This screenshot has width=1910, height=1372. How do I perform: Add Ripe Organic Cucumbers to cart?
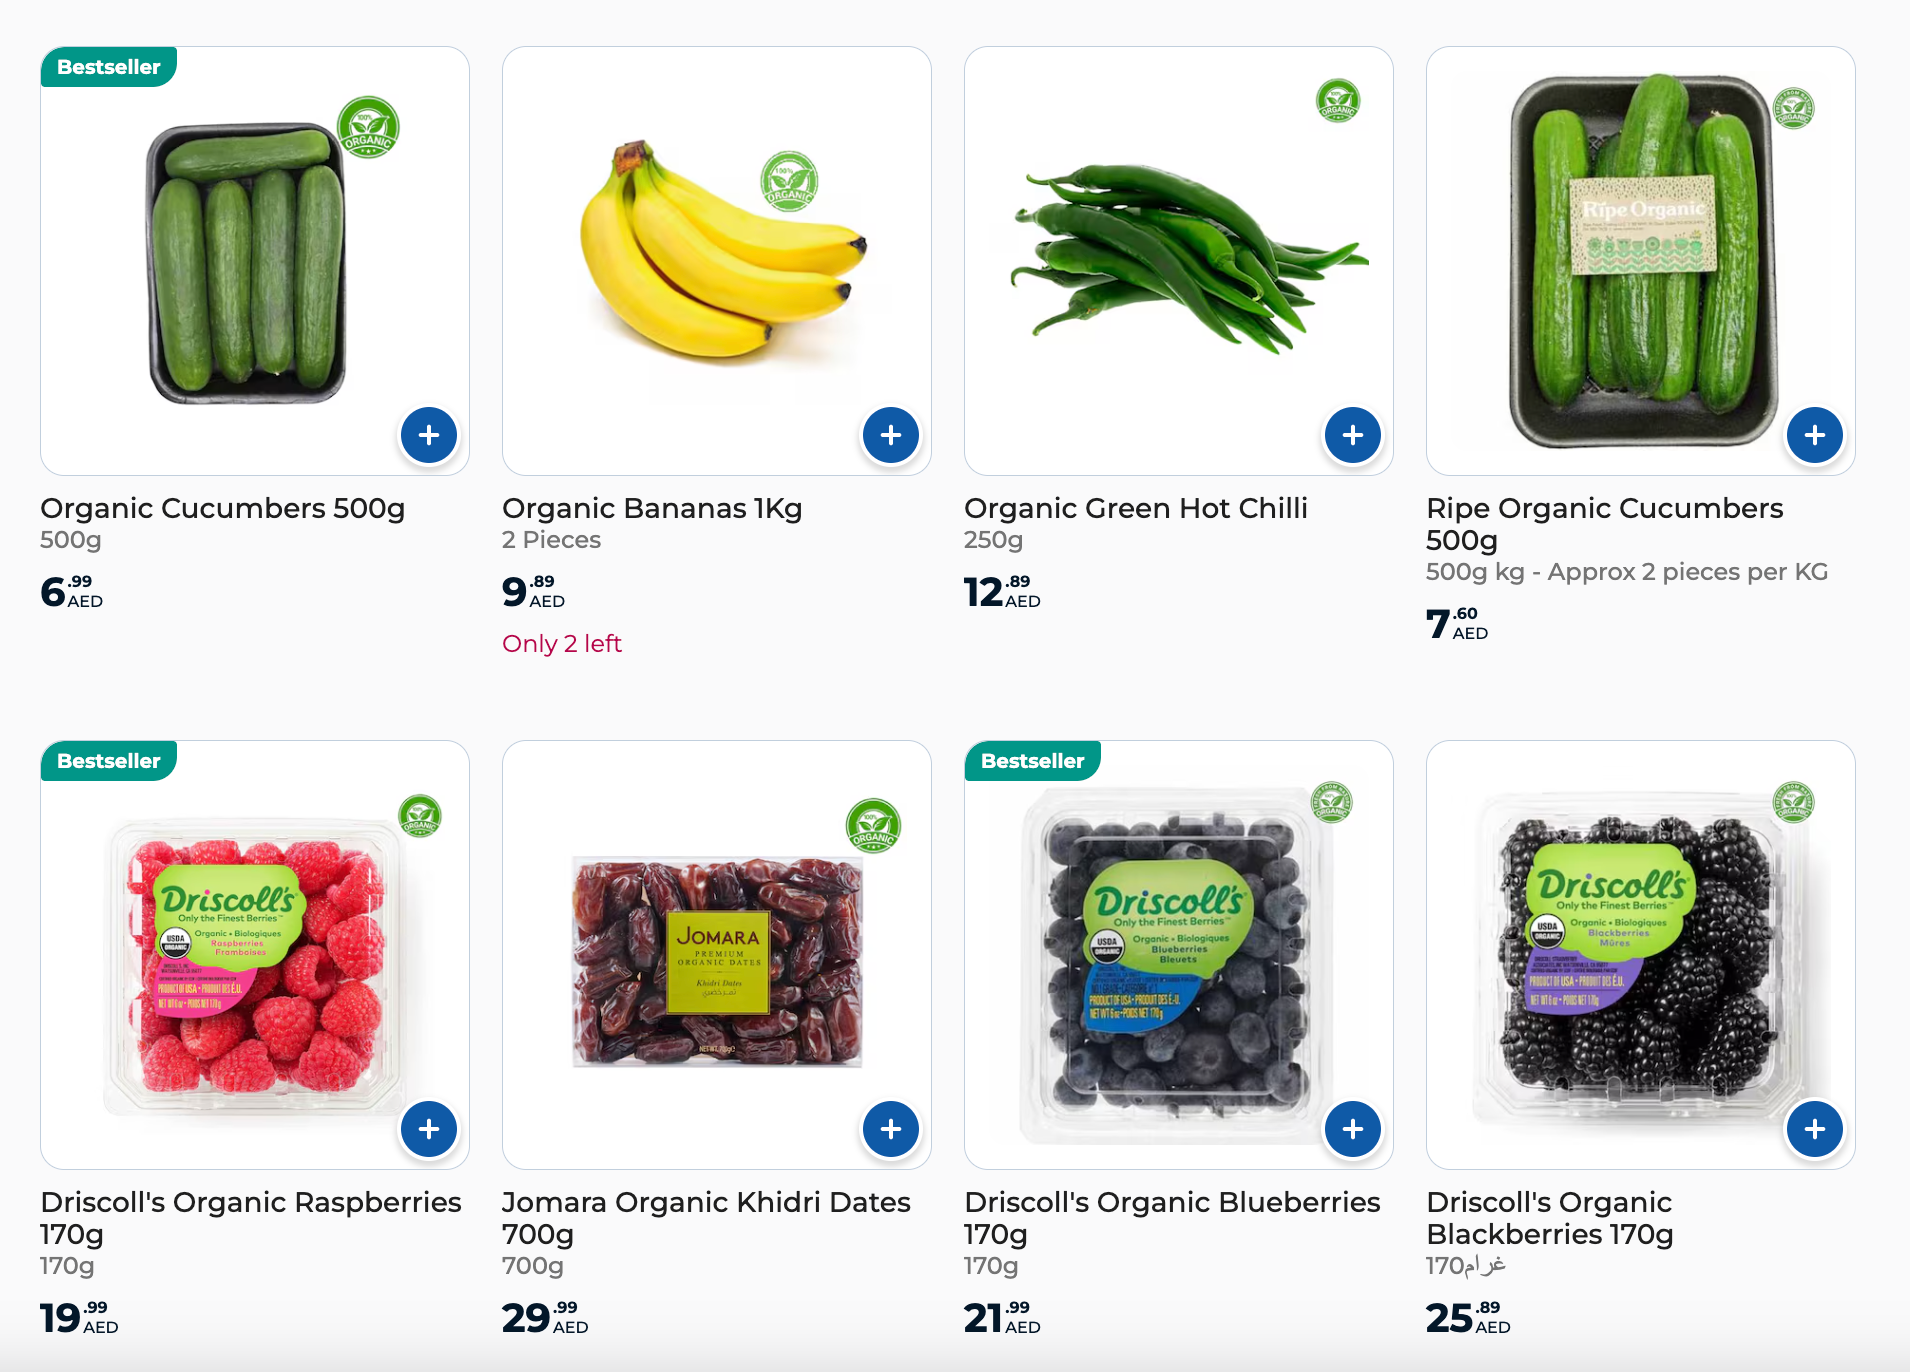pos(1815,435)
